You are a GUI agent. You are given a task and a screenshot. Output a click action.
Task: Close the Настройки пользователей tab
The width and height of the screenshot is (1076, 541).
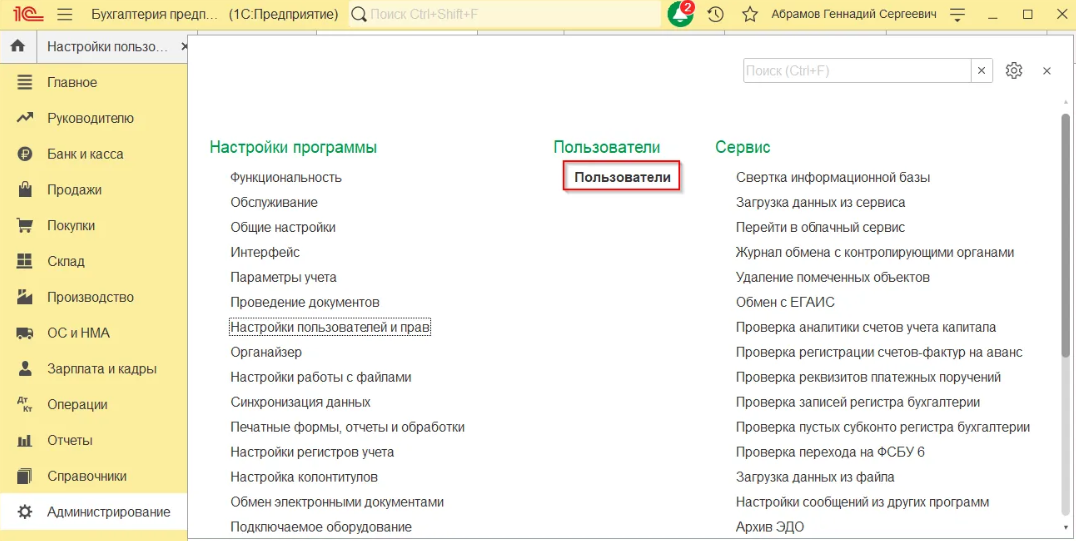pyautogui.click(x=184, y=47)
